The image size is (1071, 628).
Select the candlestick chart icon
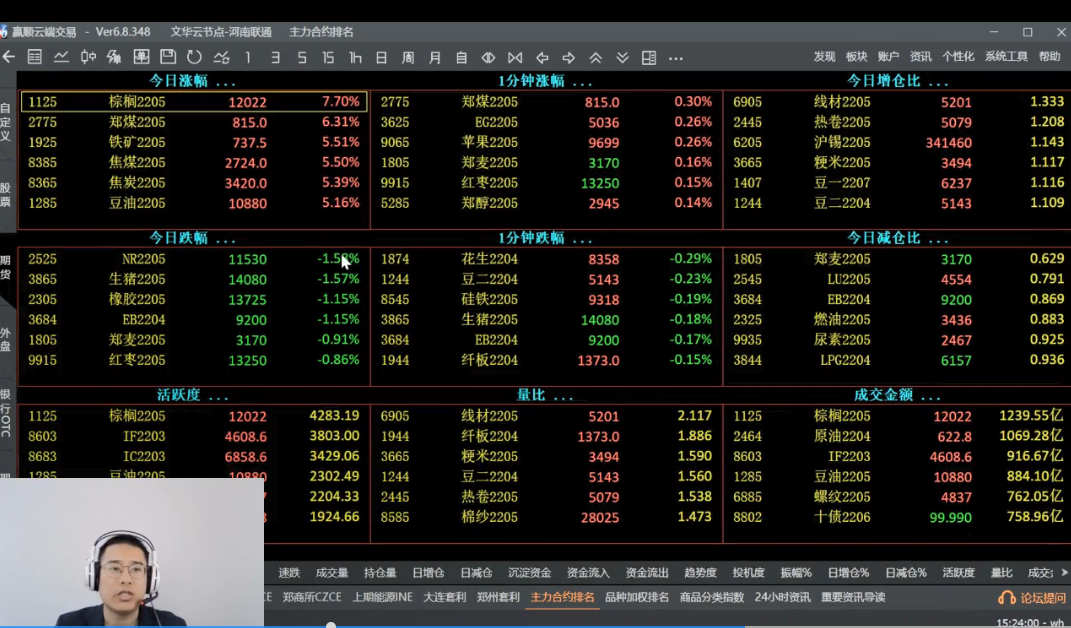(x=88, y=57)
